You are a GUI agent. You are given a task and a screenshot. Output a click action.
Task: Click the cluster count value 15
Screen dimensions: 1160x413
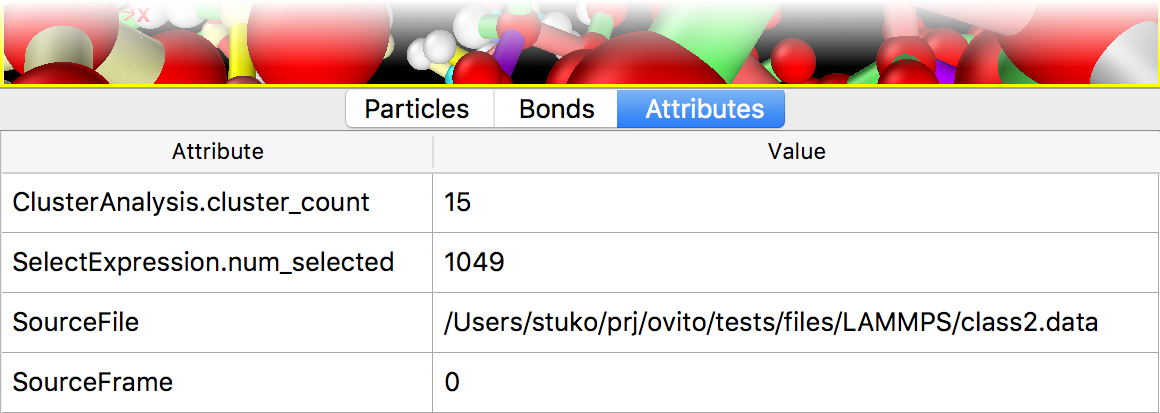click(x=458, y=203)
